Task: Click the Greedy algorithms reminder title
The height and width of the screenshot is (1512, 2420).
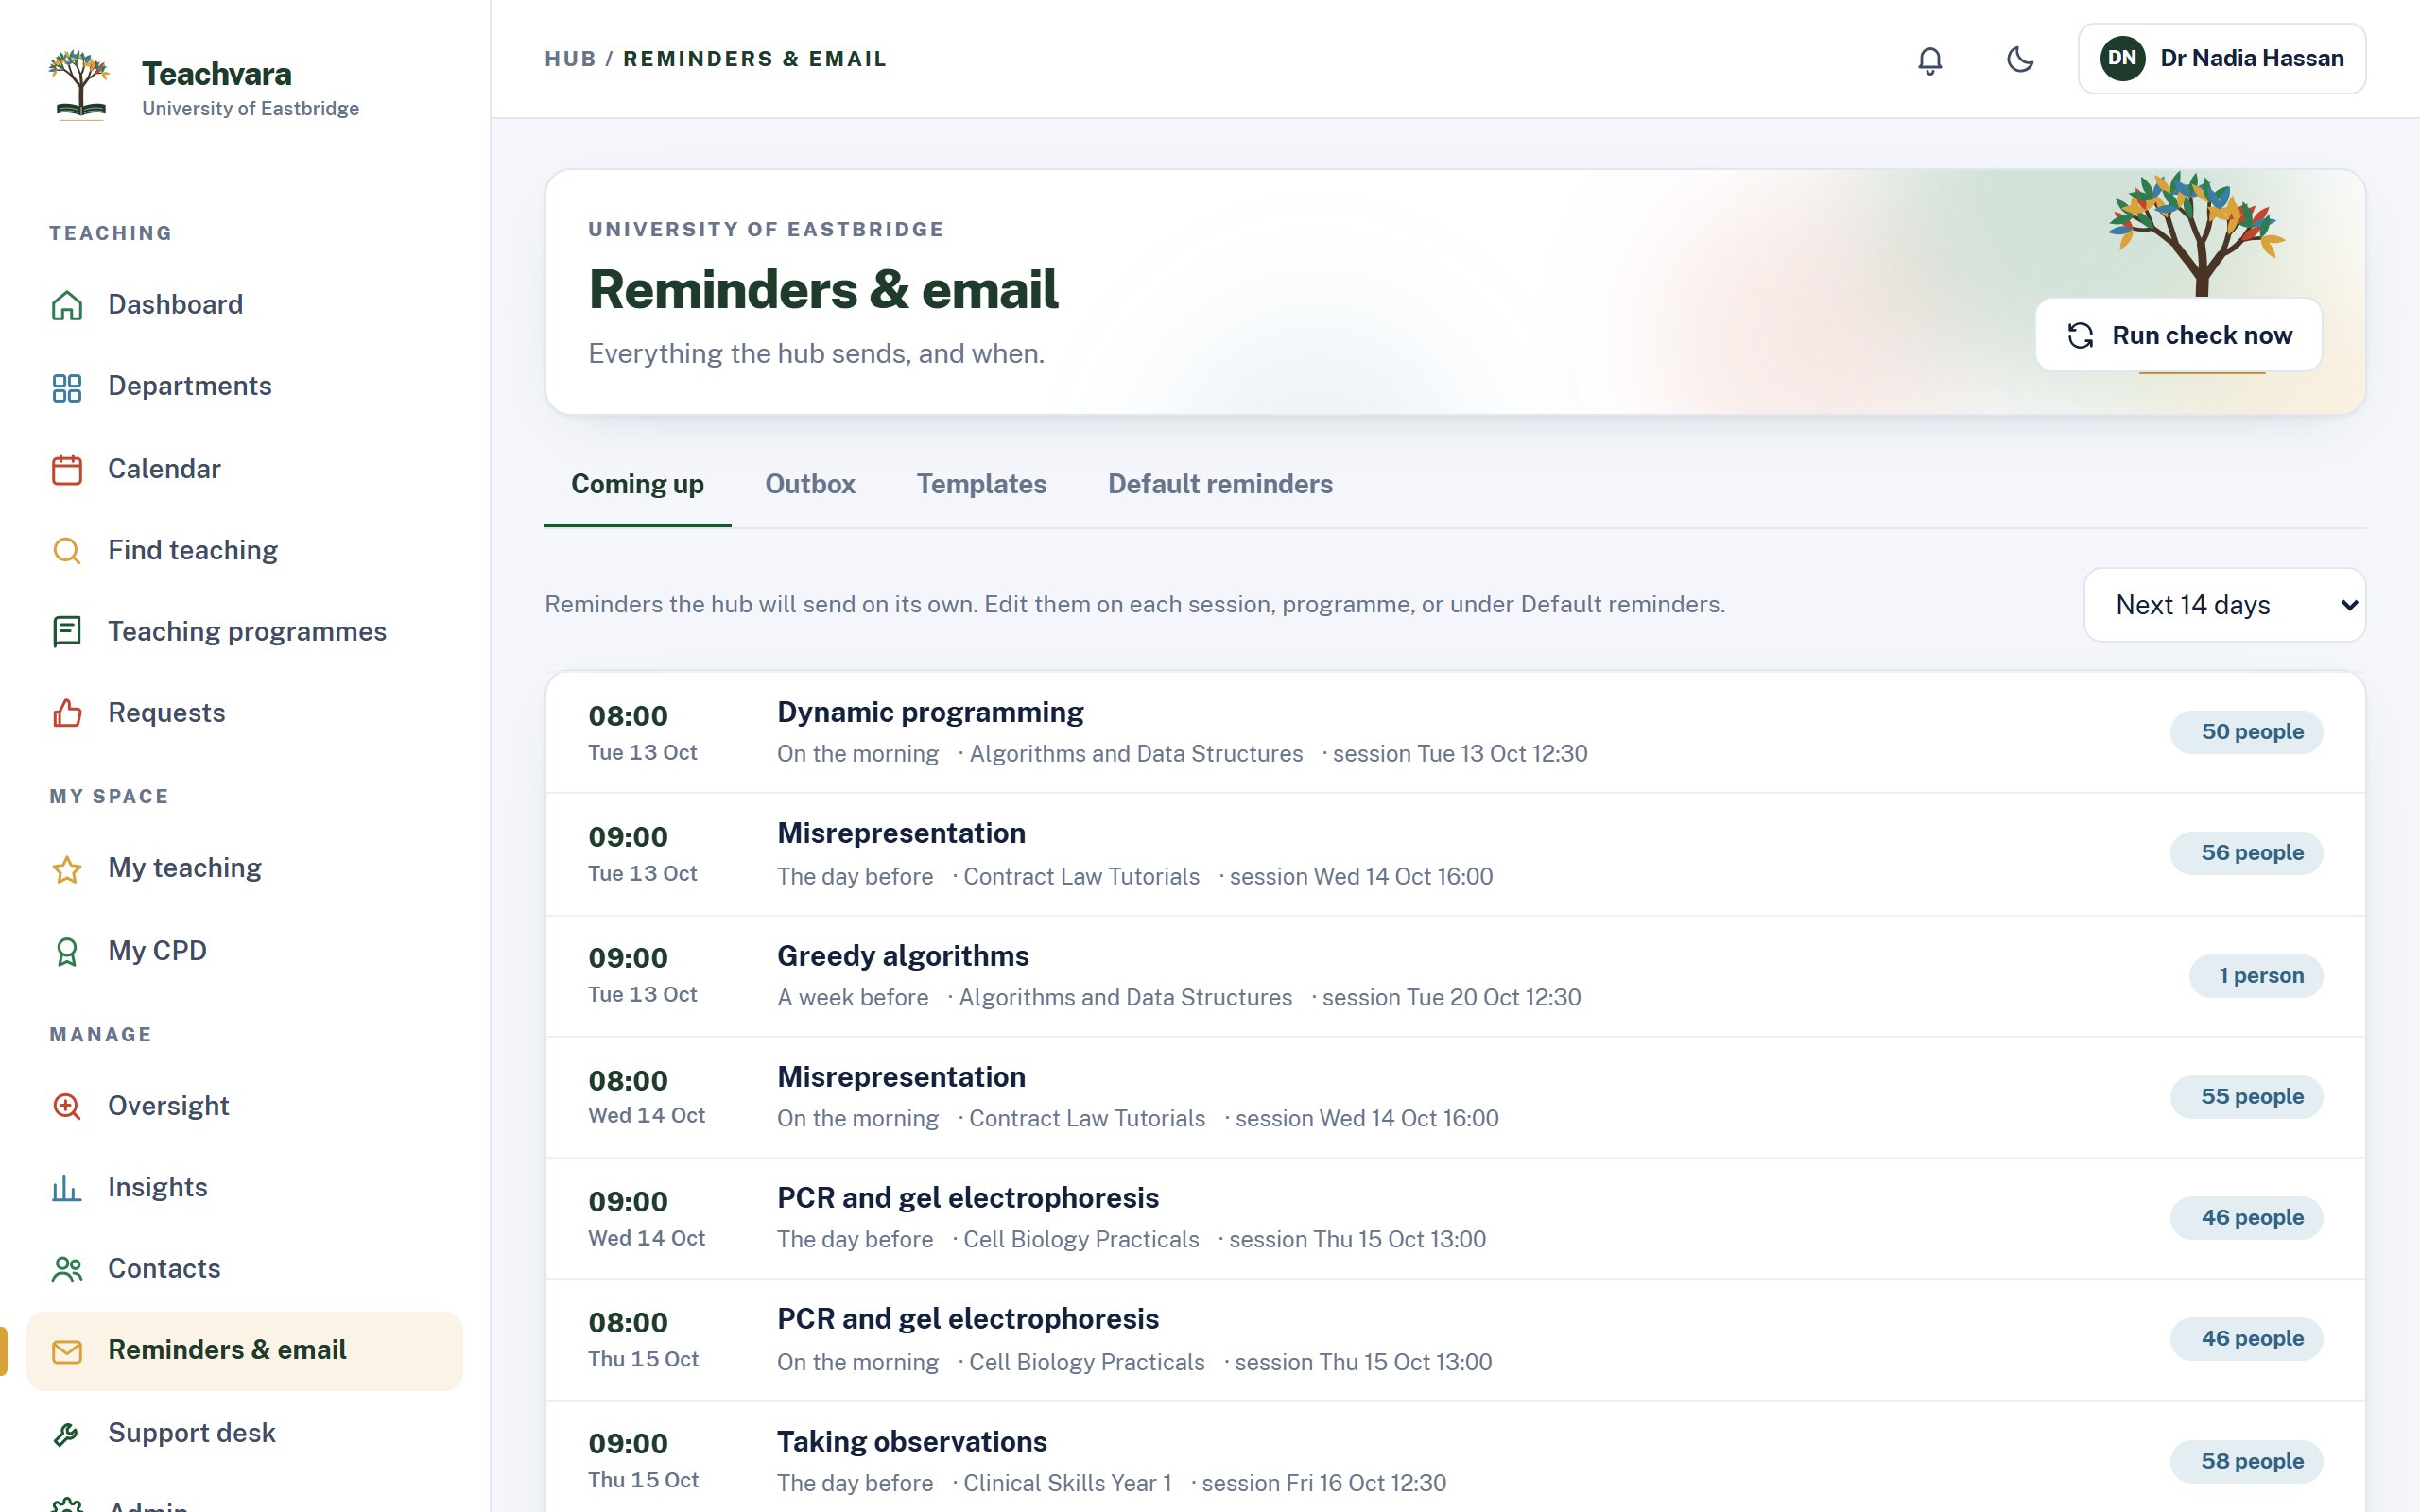Action: pyautogui.click(x=903, y=956)
